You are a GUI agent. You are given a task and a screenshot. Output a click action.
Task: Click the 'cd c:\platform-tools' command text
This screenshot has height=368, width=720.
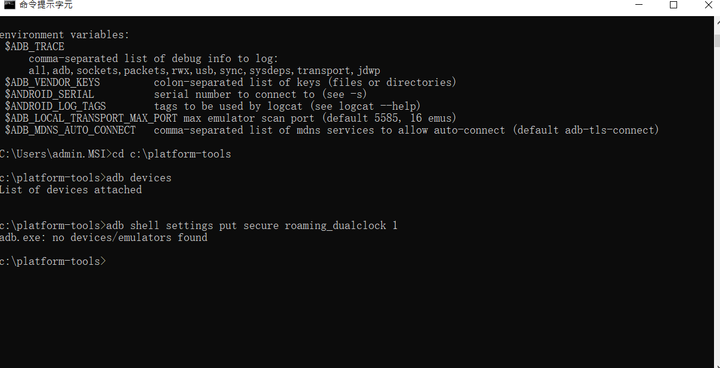(x=172, y=154)
